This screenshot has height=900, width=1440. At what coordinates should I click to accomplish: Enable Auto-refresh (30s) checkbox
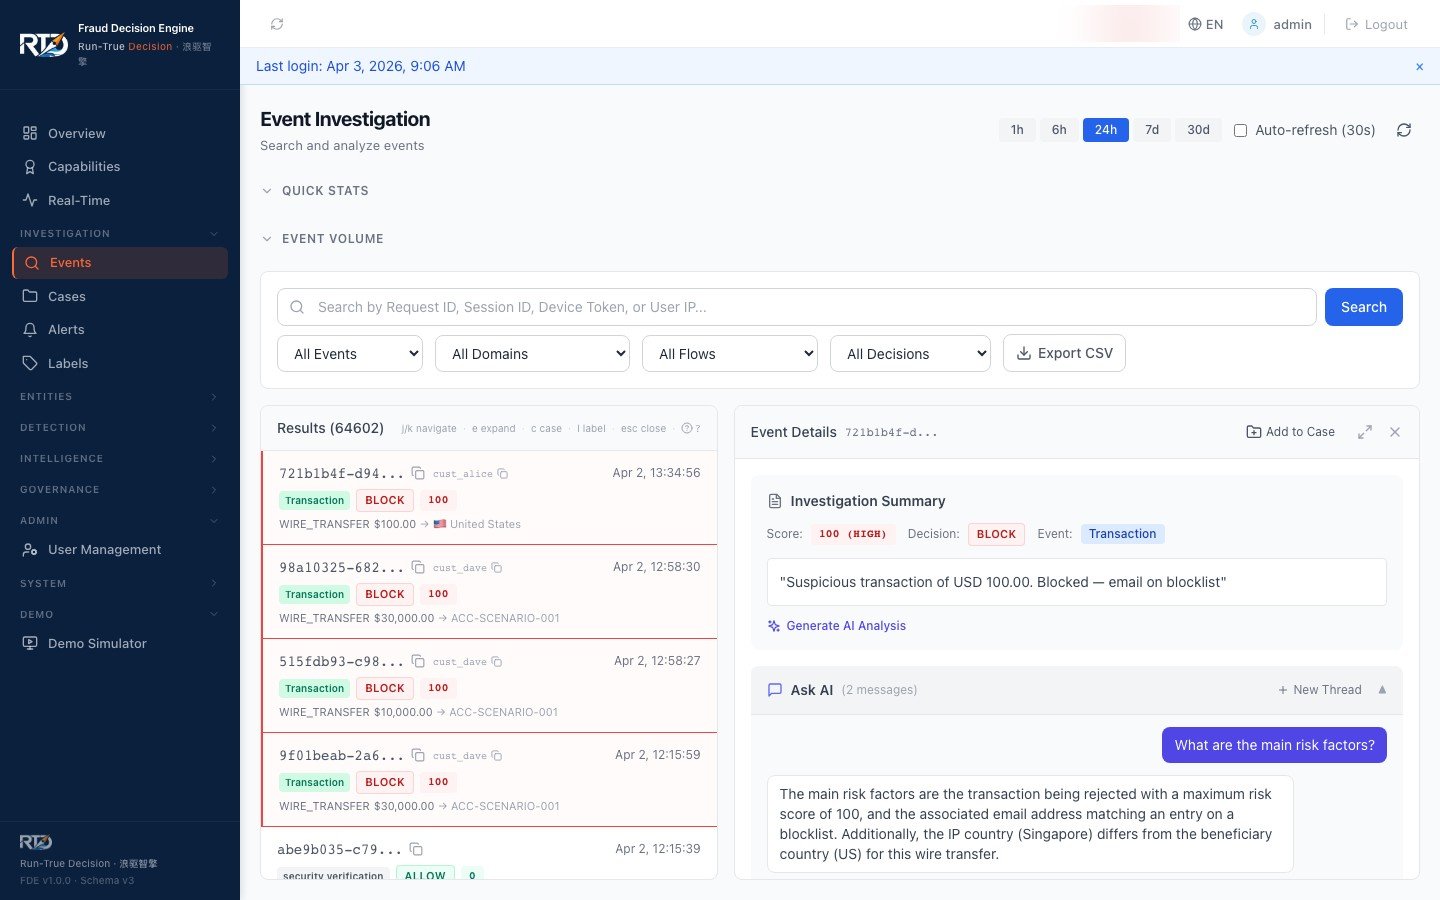[1240, 130]
